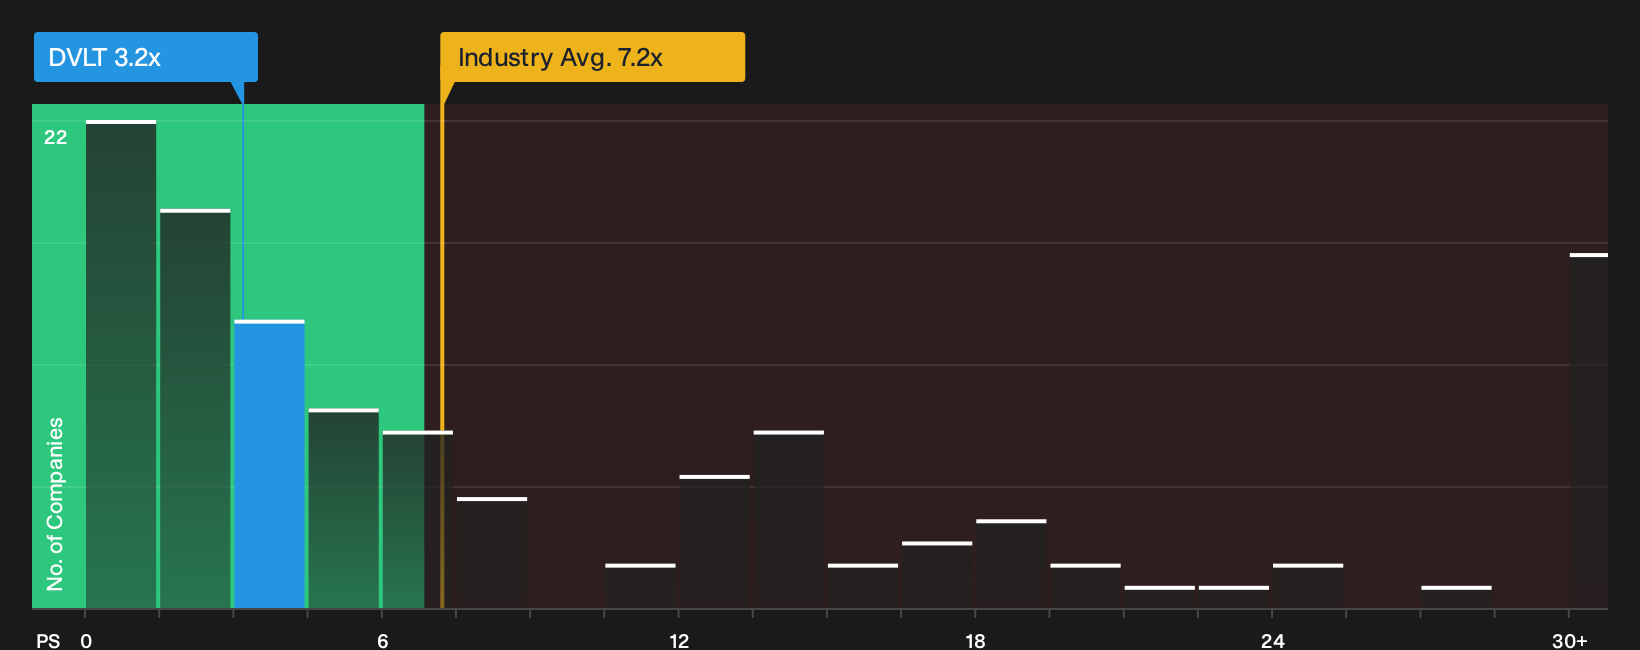
Task: Click the x-axis tick label '24'
Action: (x=1272, y=641)
